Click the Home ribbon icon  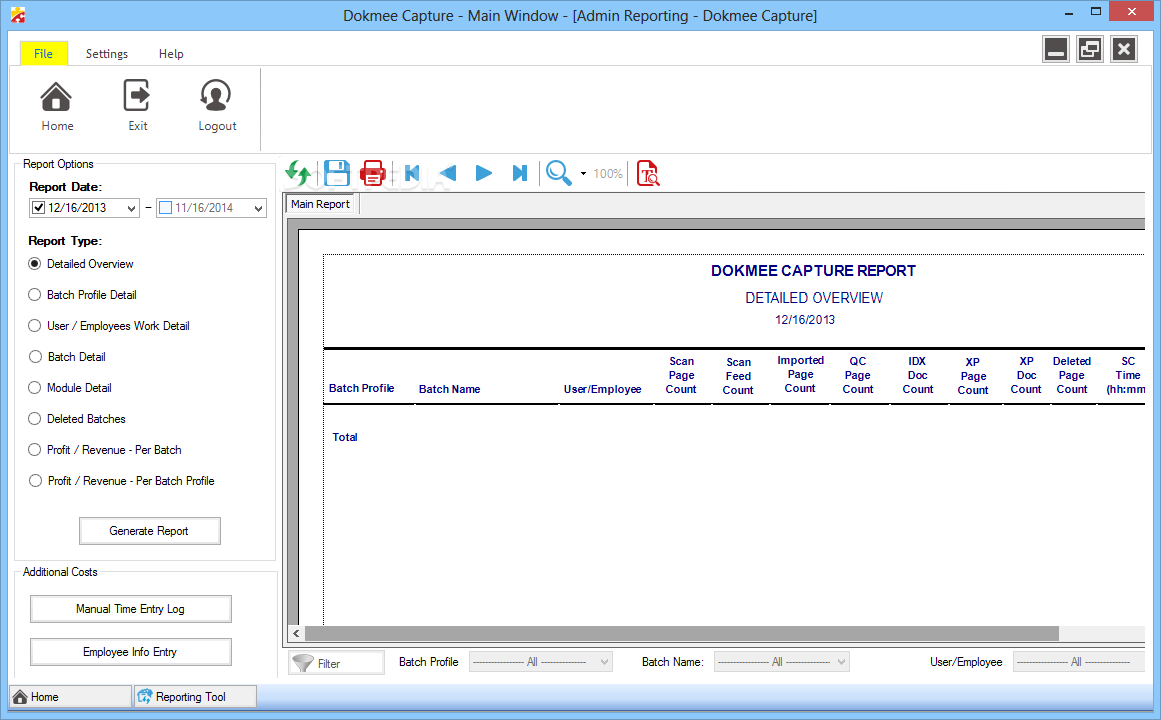(x=56, y=97)
